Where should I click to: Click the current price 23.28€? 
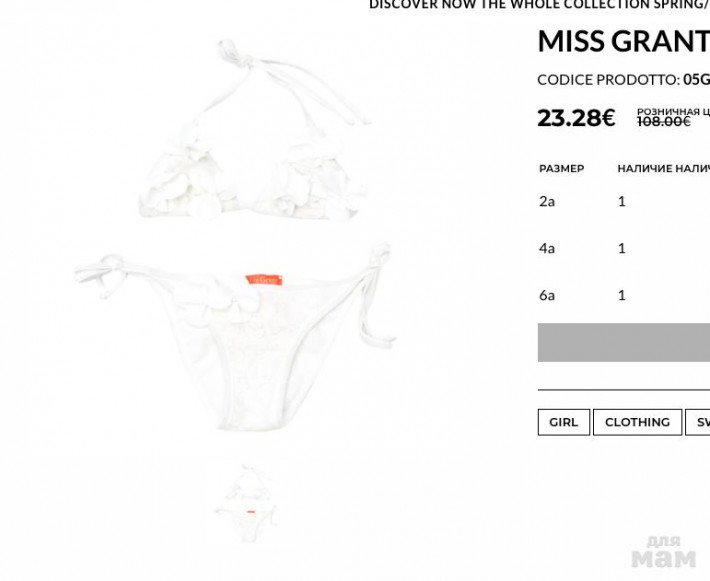point(576,118)
